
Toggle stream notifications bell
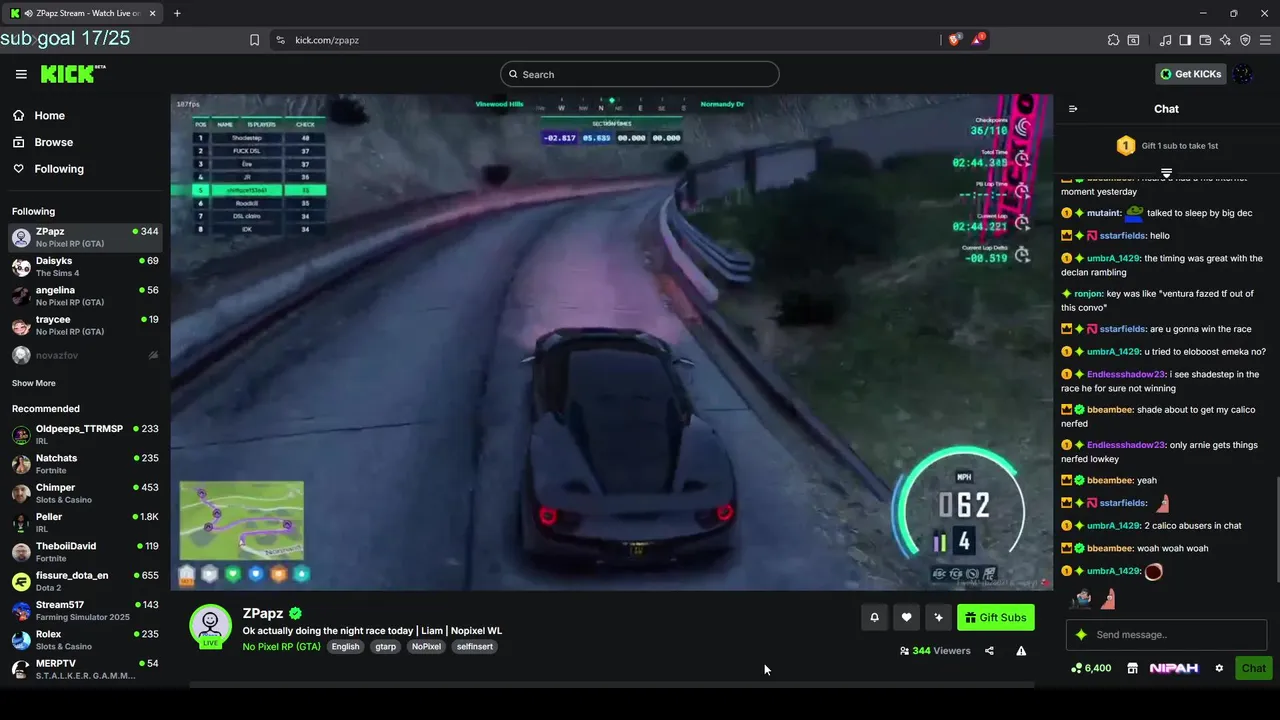coord(874,617)
